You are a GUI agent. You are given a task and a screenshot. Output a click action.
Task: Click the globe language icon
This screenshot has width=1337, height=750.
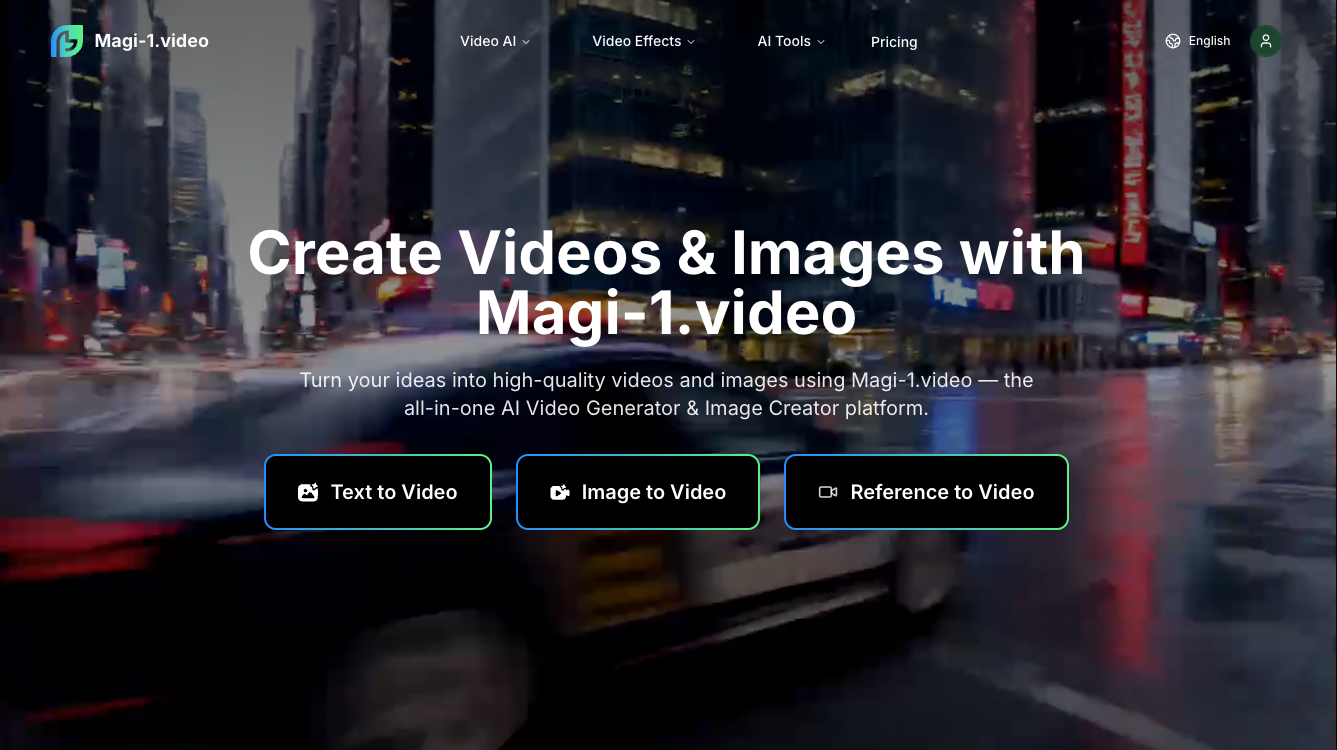(1173, 41)
